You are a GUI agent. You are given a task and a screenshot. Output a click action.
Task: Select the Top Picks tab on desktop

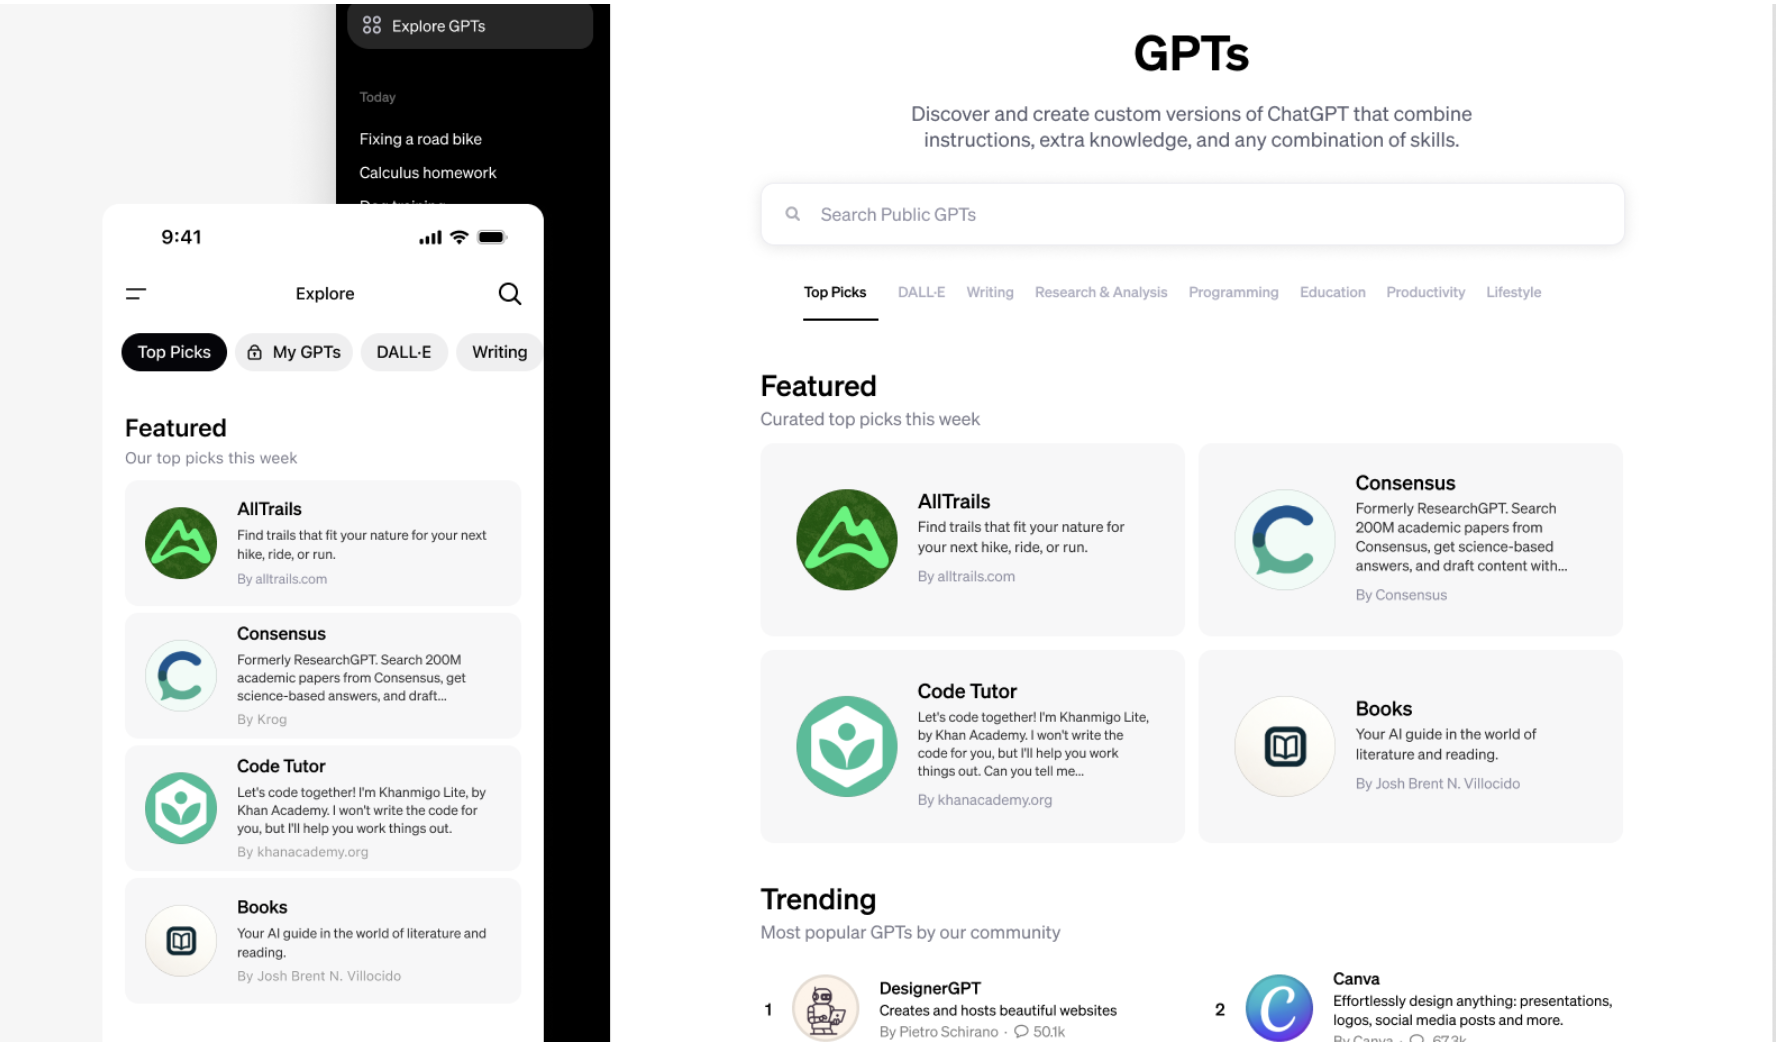click(x=835, y=292)
